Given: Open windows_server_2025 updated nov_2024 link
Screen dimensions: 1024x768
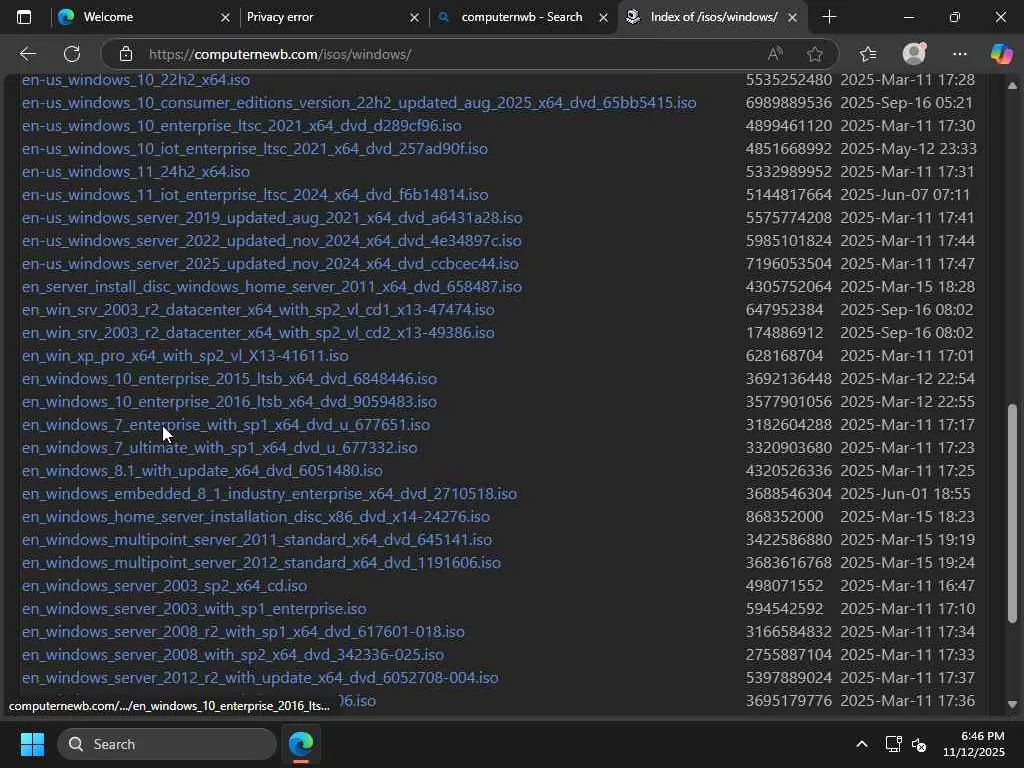Looking at the screenshot, I should pyautogui.click(x=270, y=264).
